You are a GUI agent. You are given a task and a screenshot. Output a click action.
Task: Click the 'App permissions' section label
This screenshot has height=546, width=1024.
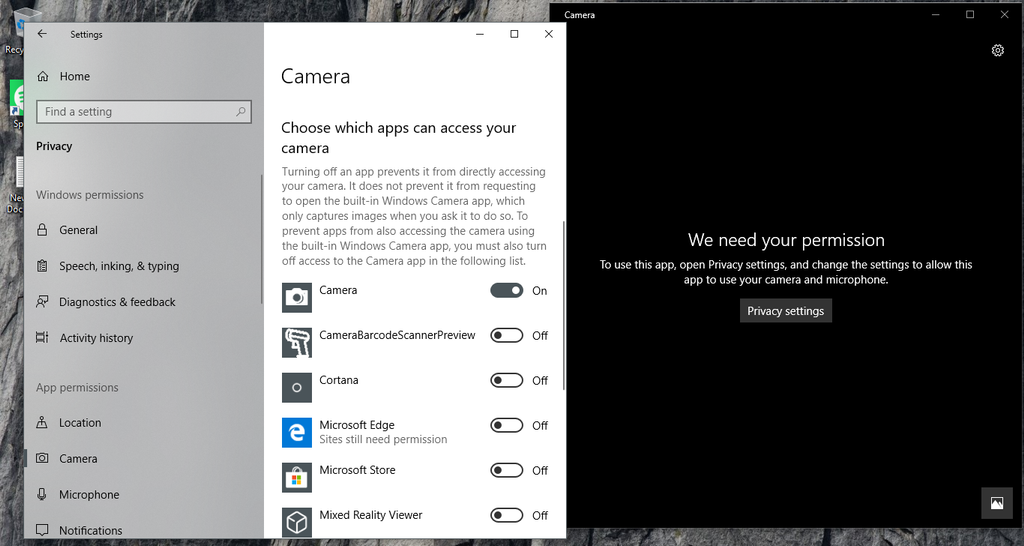tap(77, 387)
